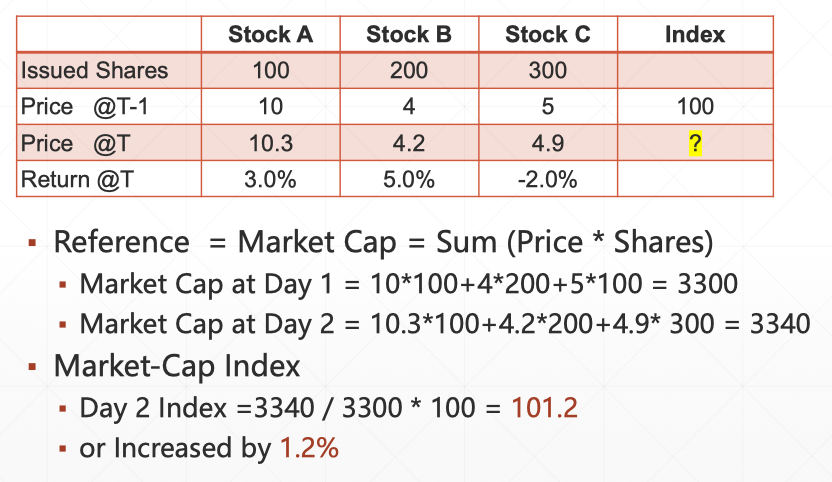The width and height of the screenshot is (832, 482).
Task: Click the 4.9 price cell for Stock C
Action: tap(548, 144)
